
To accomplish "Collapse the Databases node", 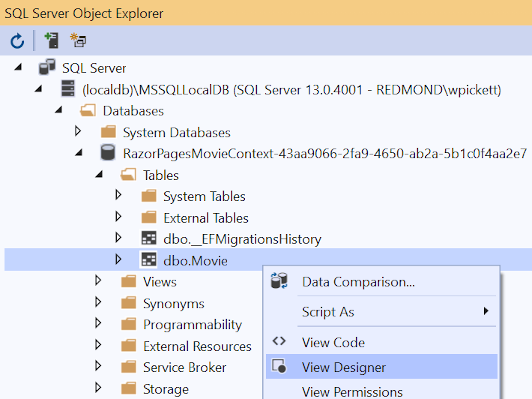I will point(59,110).
